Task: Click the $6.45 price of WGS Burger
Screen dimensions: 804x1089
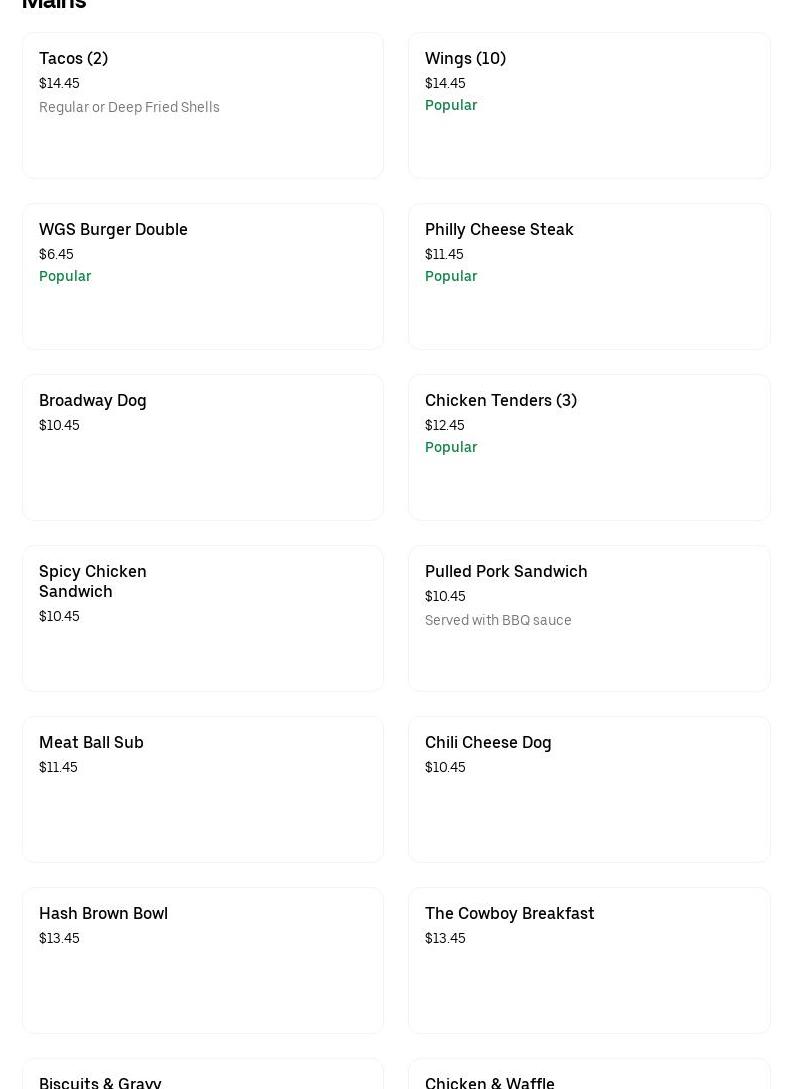Action: 56,254
